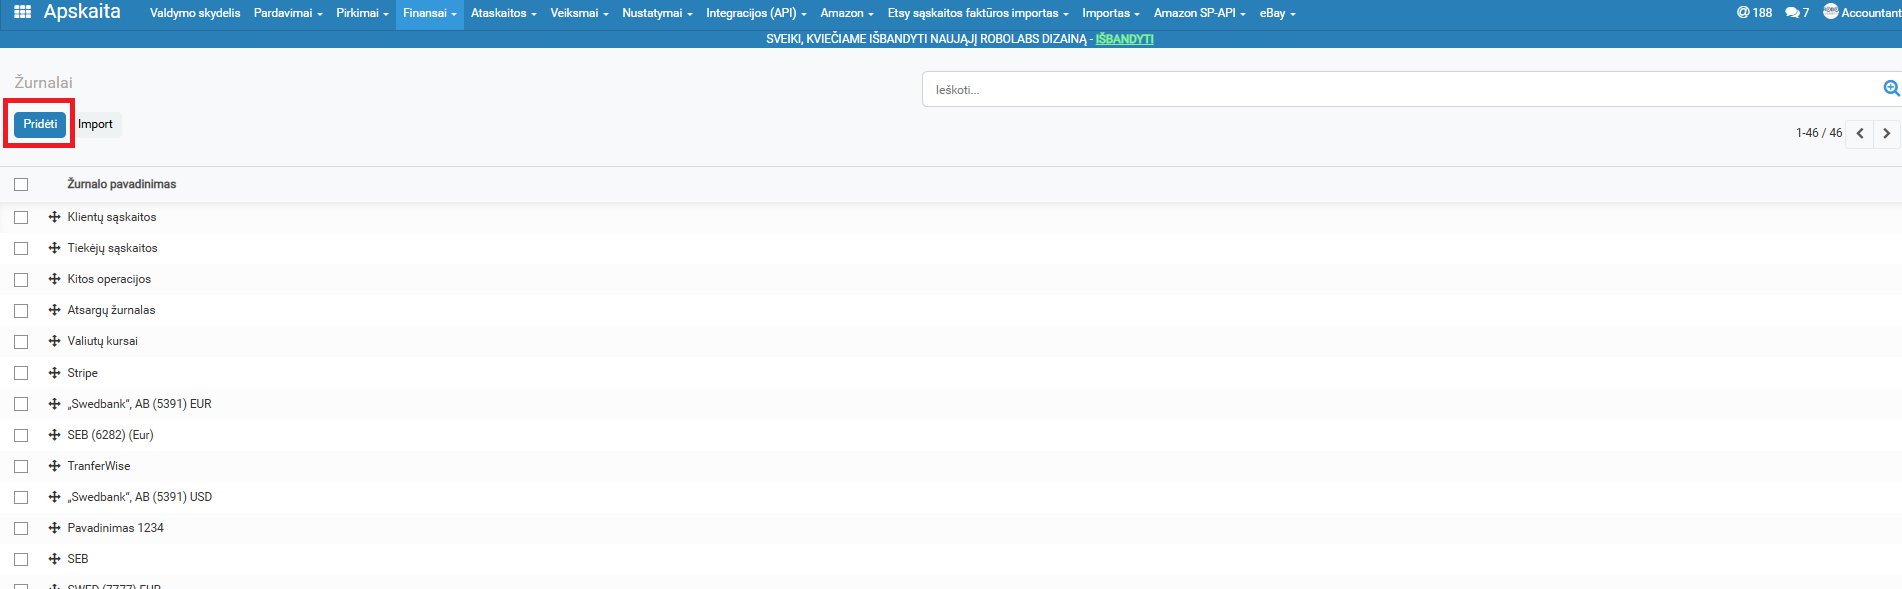Expand the Pardavimai dropdown menu
Image resolution: width=1902 pixels, height=589 pixels.
click(x=288, y=13)
